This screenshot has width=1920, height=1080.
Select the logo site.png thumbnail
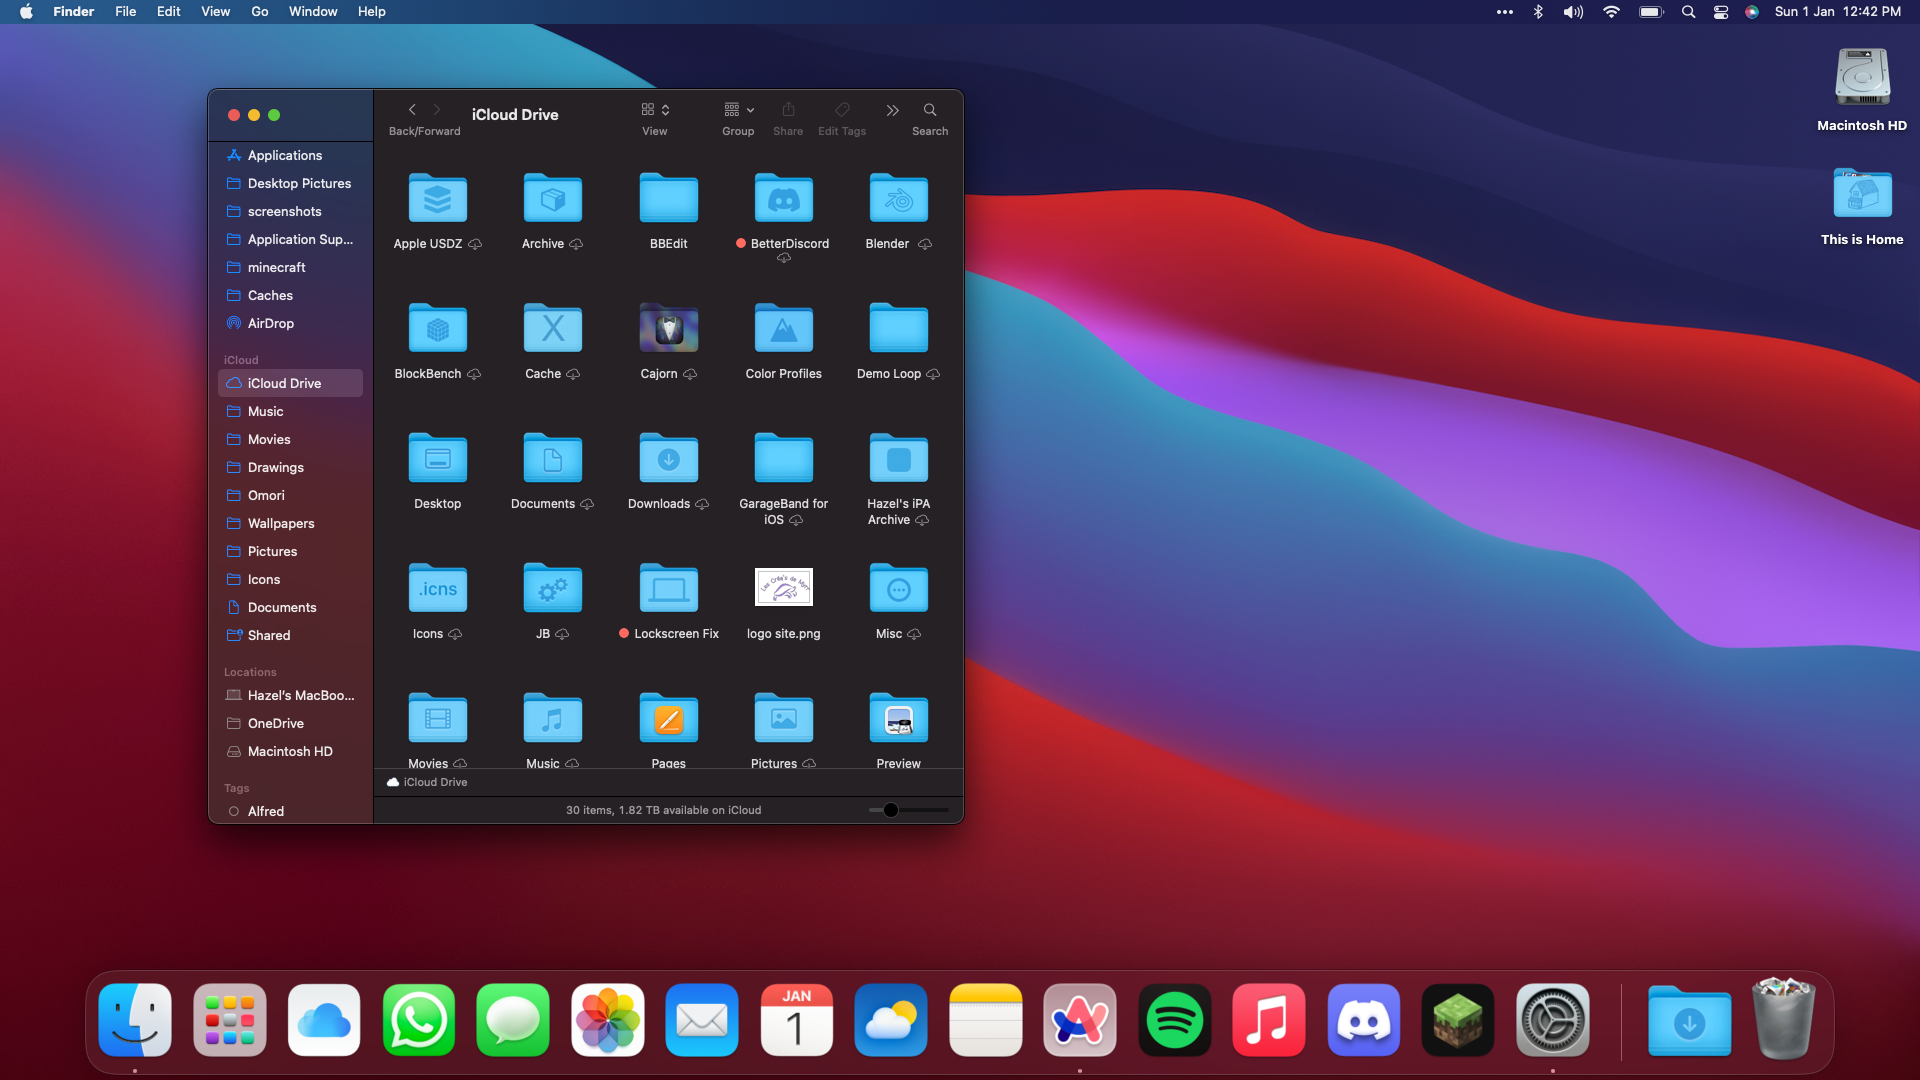(x=783, y=587)
